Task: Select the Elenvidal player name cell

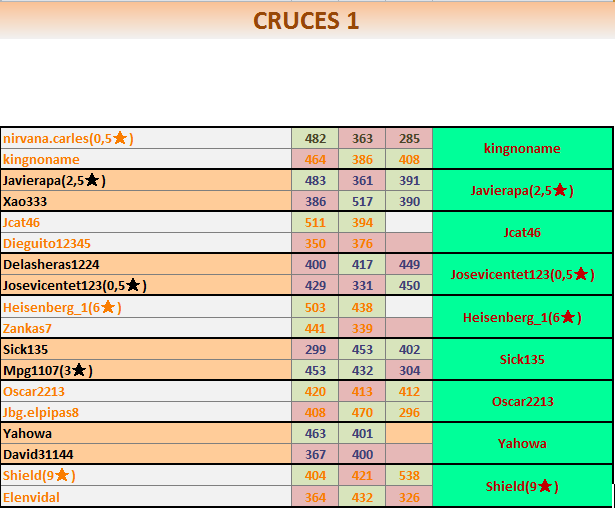Action: coord(145,496)
